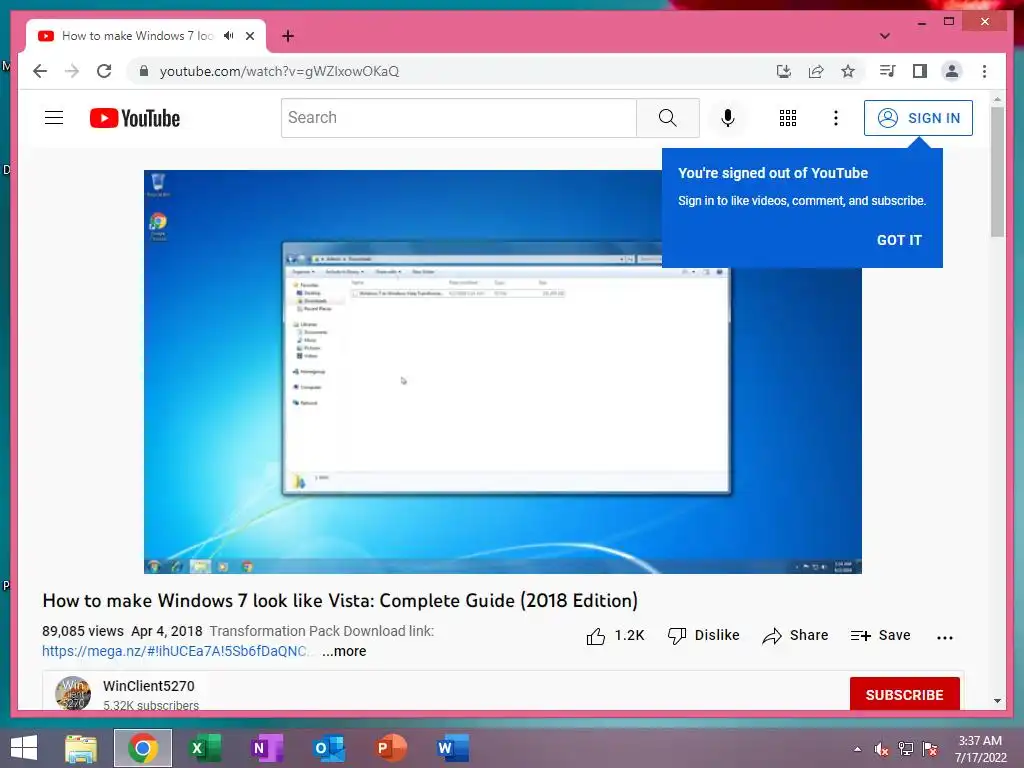The image size is (1024, 768).
Task: Show hidden system tray icons
Action: [857, 749]
